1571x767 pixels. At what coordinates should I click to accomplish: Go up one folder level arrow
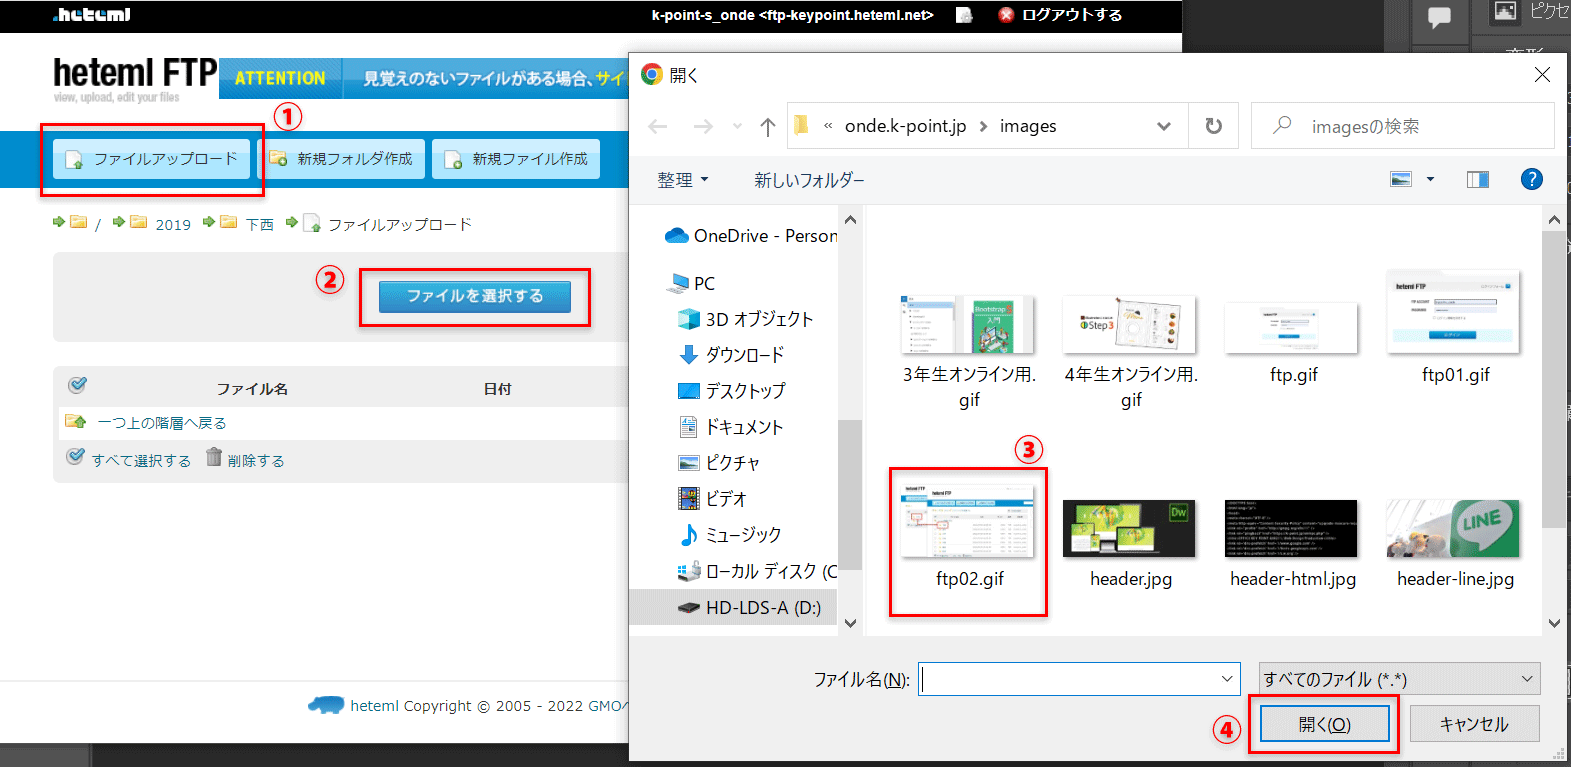[x=767, y=127]
